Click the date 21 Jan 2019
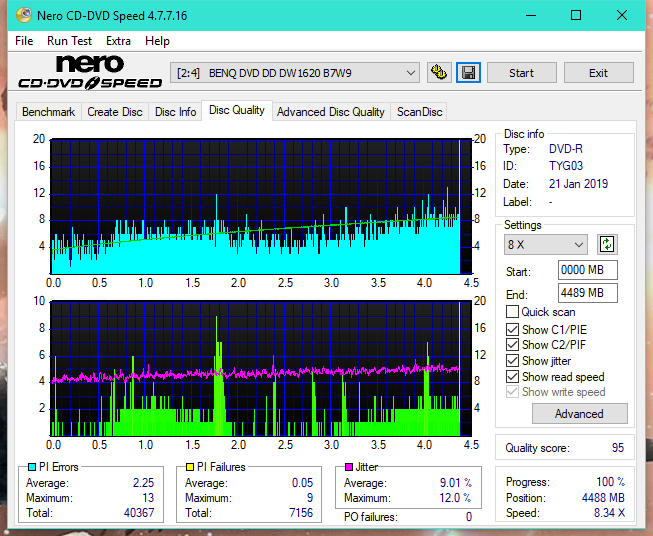 (578, 184)
